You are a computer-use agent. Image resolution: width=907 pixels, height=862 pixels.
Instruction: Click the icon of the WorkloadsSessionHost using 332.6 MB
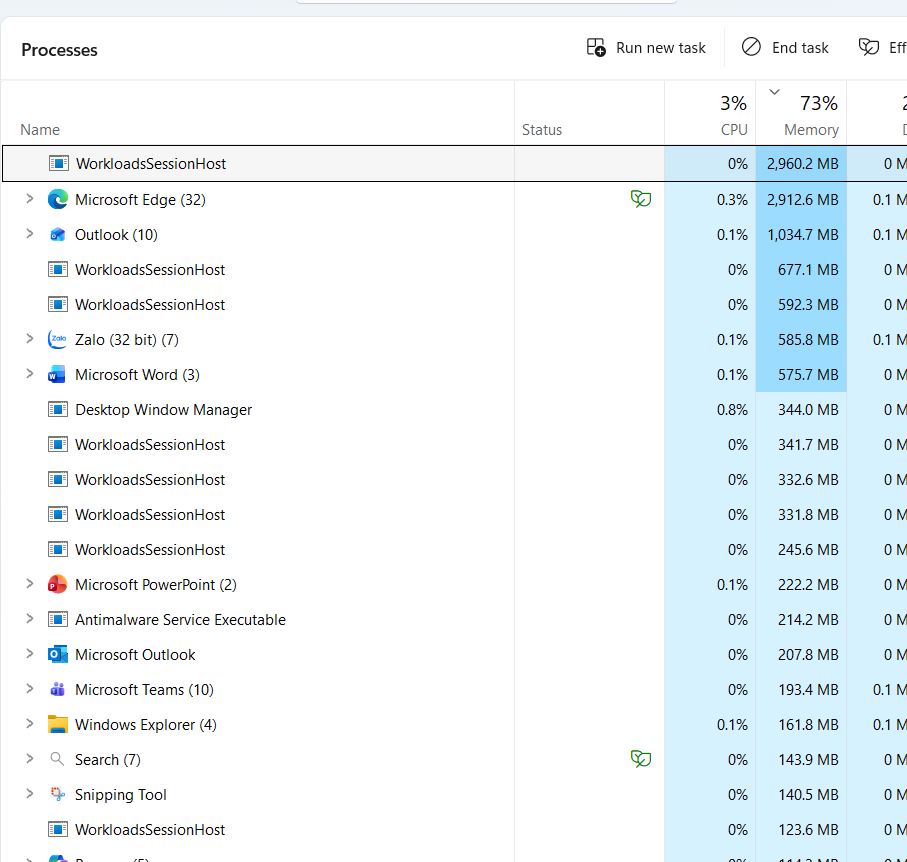[x=58, y=480]
